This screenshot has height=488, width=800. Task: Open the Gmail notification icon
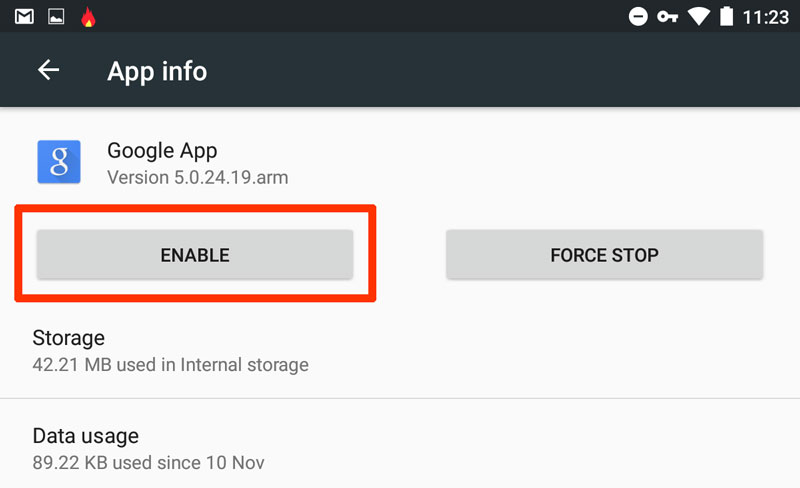[x=24, y=17]
